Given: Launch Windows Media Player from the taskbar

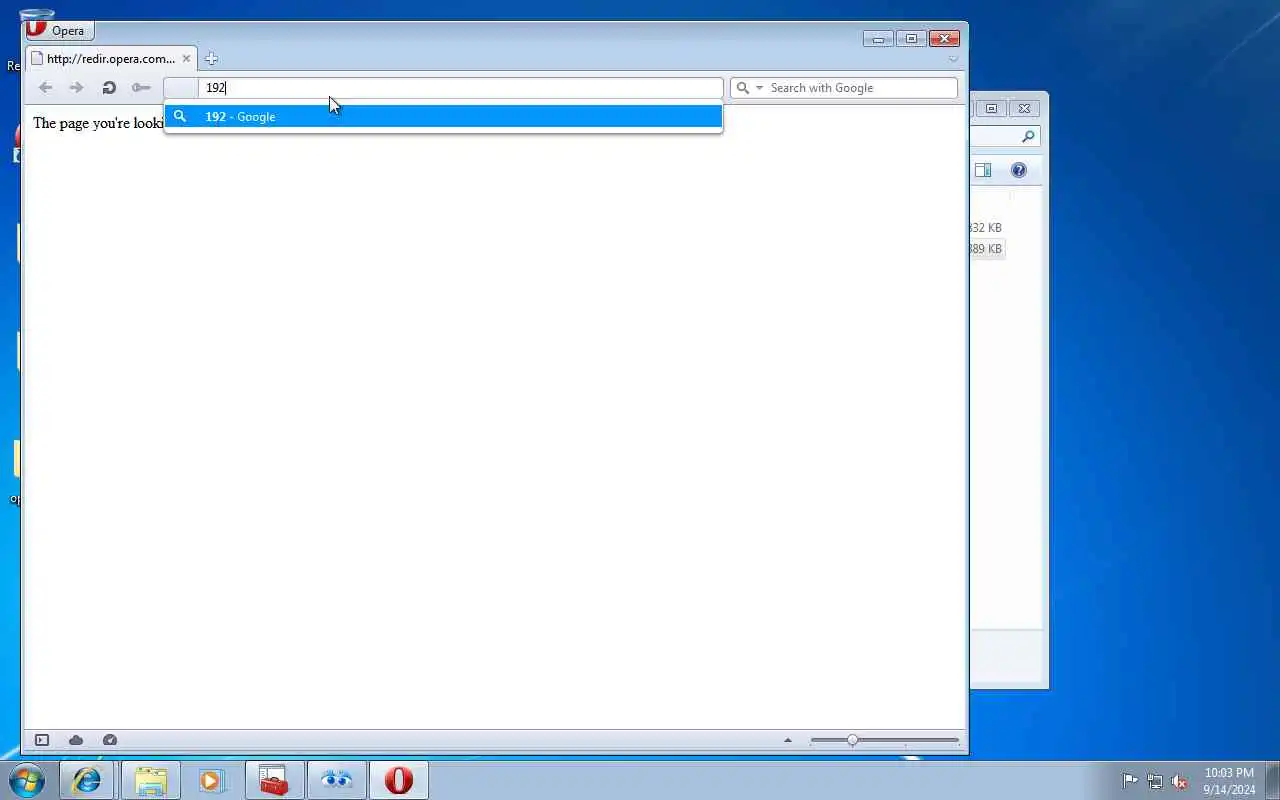Looking at the screenshot, I should pos(212,780).
